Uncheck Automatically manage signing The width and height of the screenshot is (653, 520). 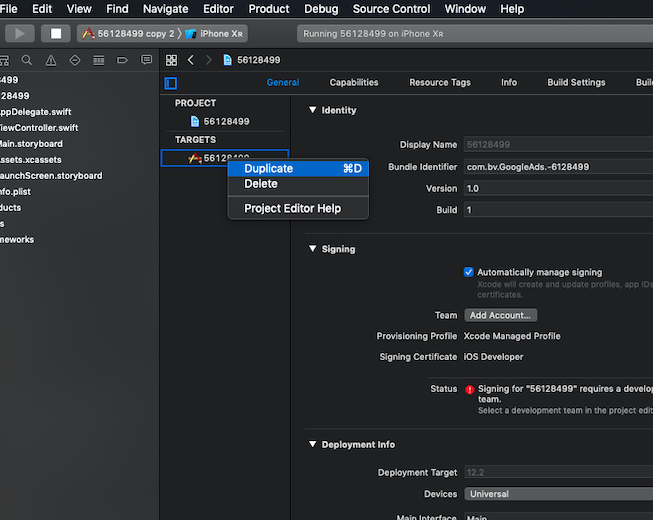click(469, 272)
